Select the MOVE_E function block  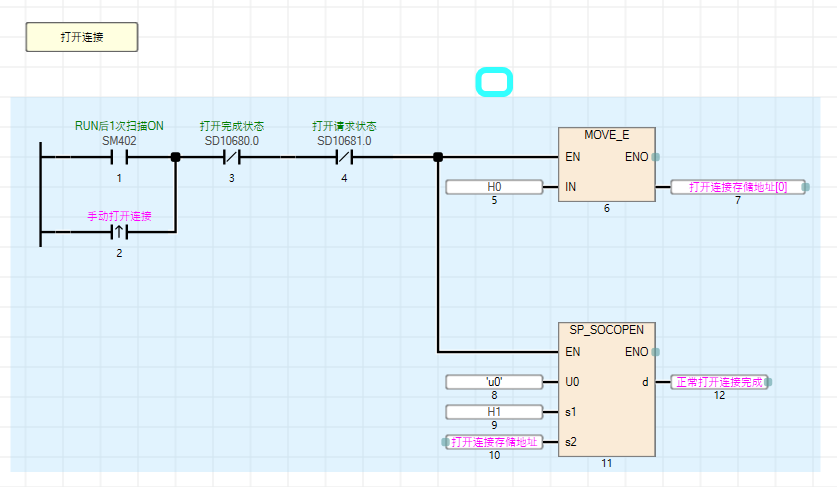tap(606, 165)
